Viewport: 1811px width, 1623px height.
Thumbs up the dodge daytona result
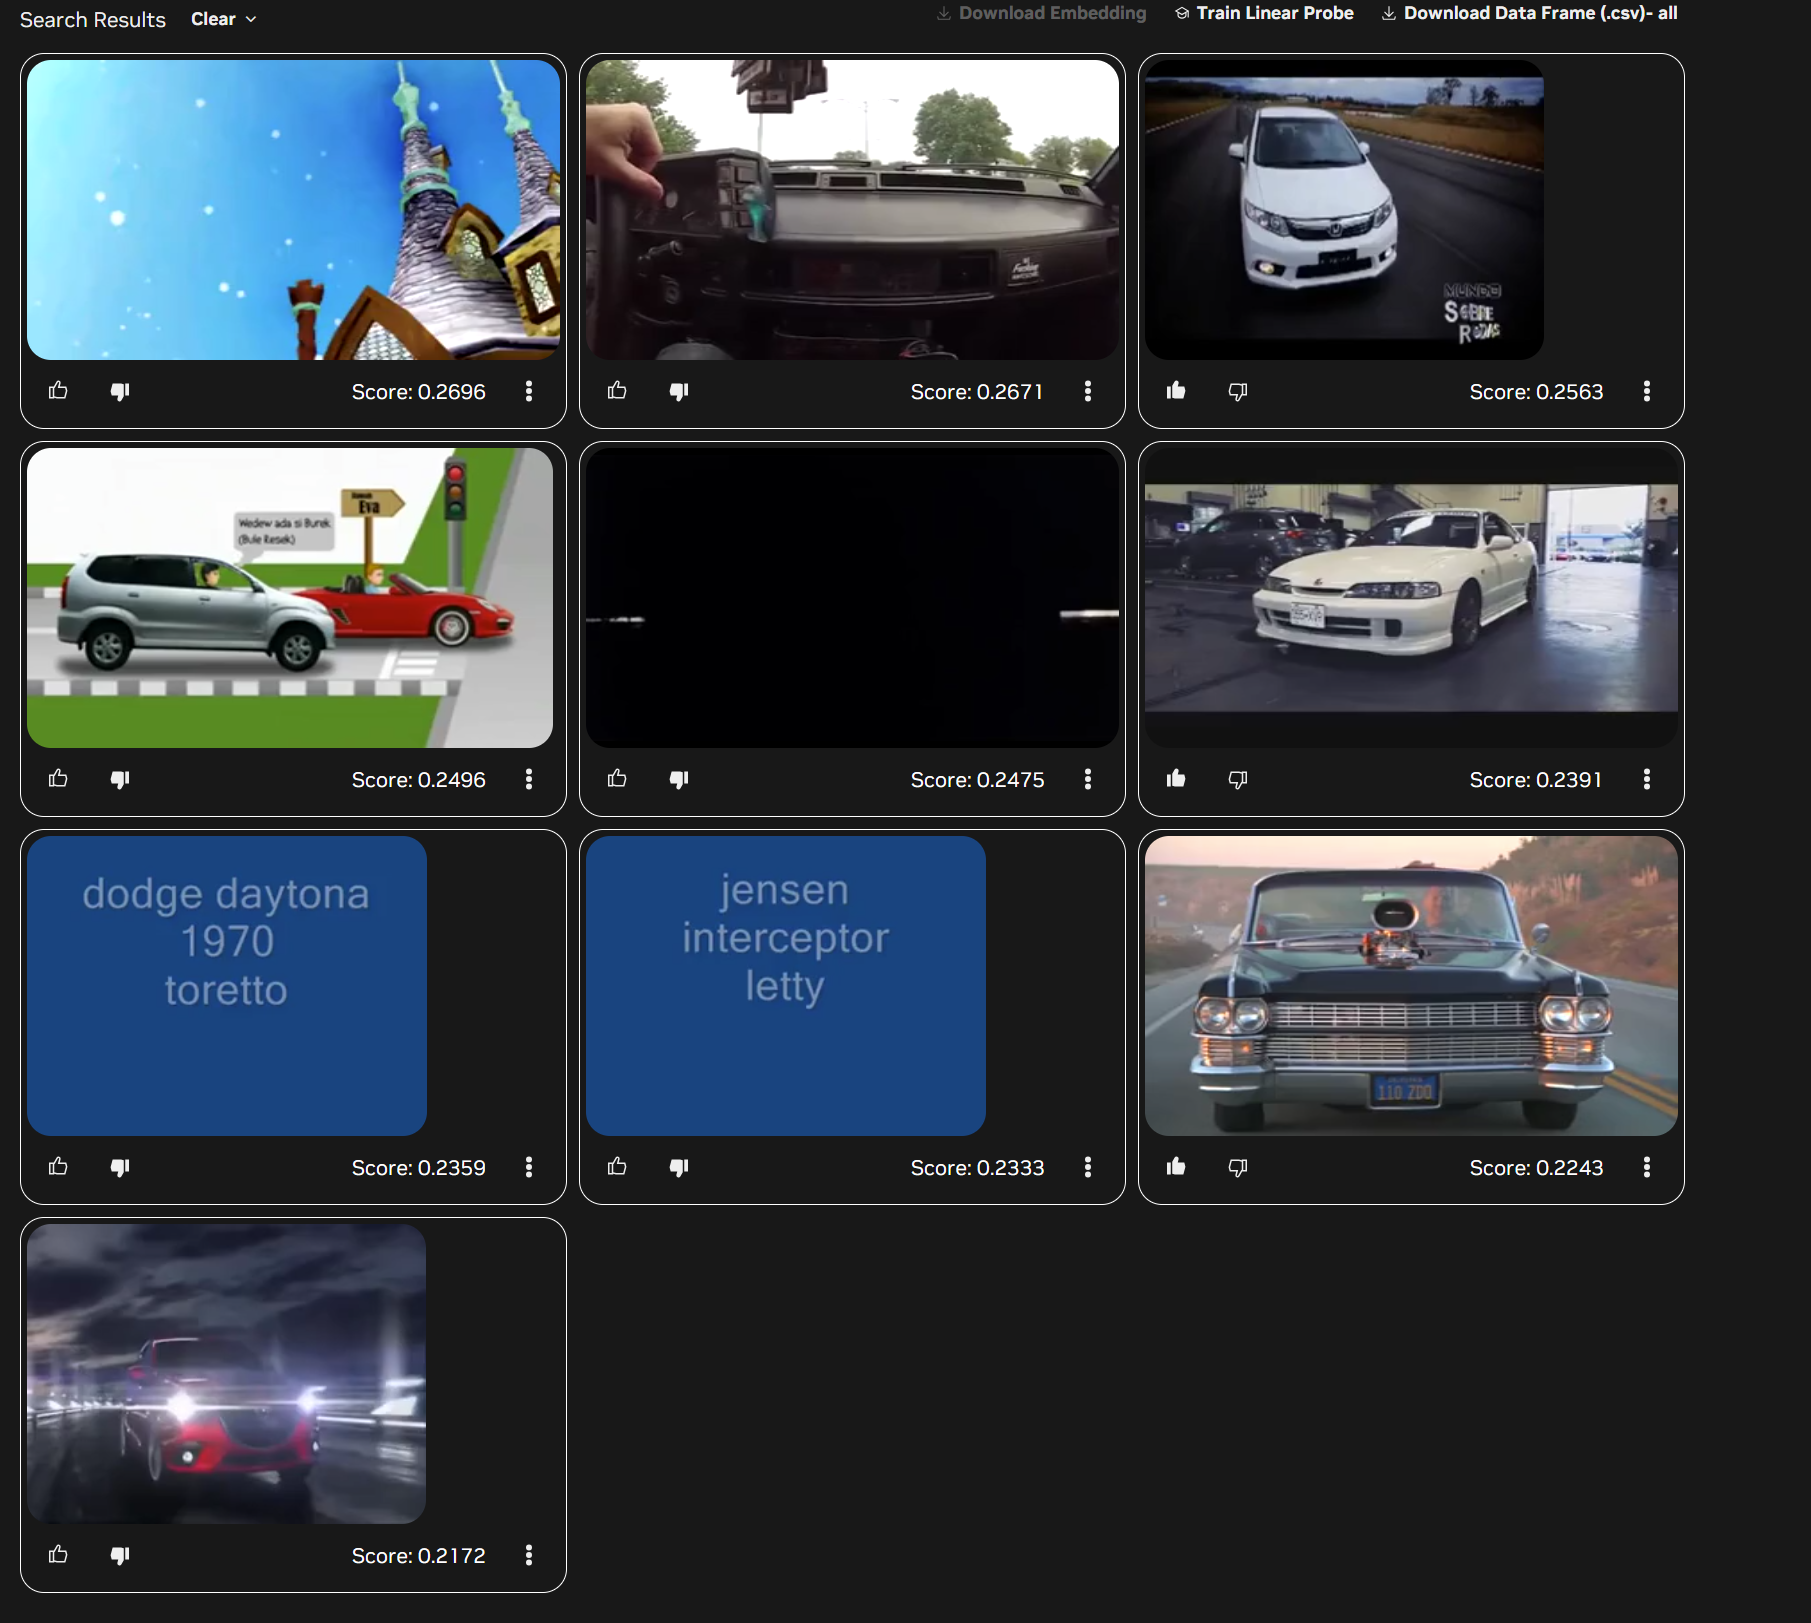pos(58,1167)
